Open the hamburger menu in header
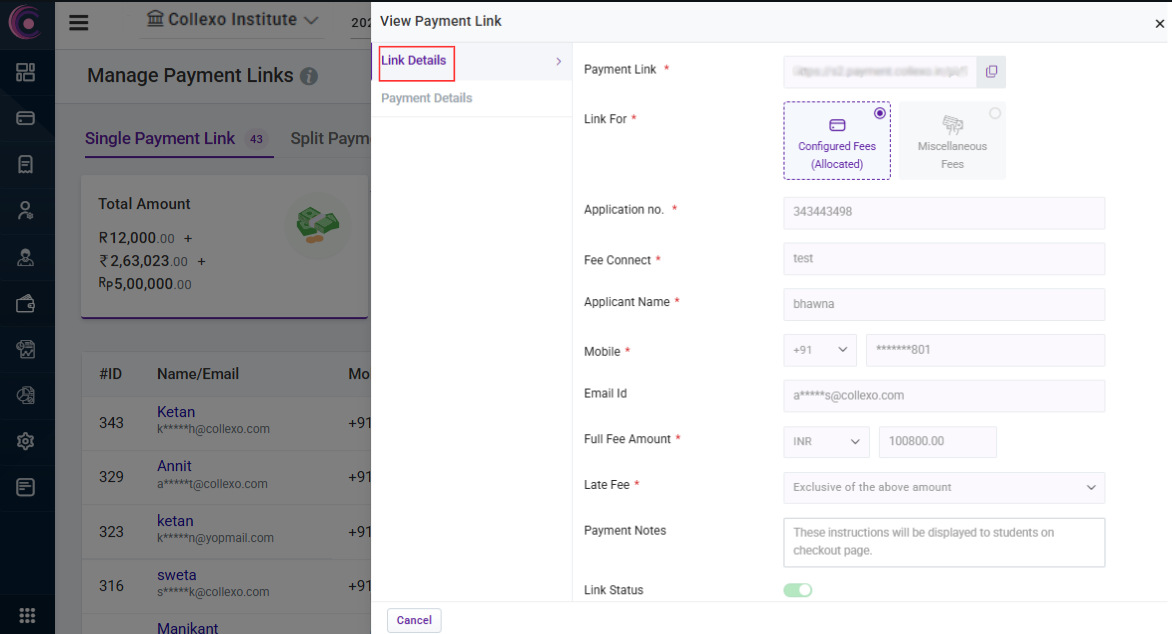 pos(79,23)
